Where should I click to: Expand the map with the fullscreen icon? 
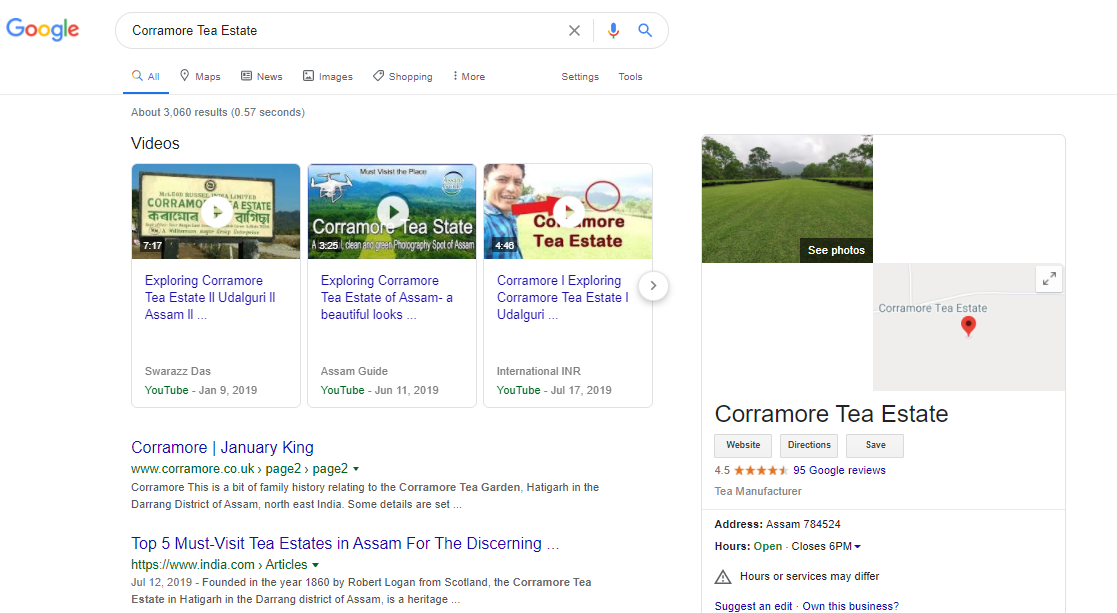(1049, 278)
